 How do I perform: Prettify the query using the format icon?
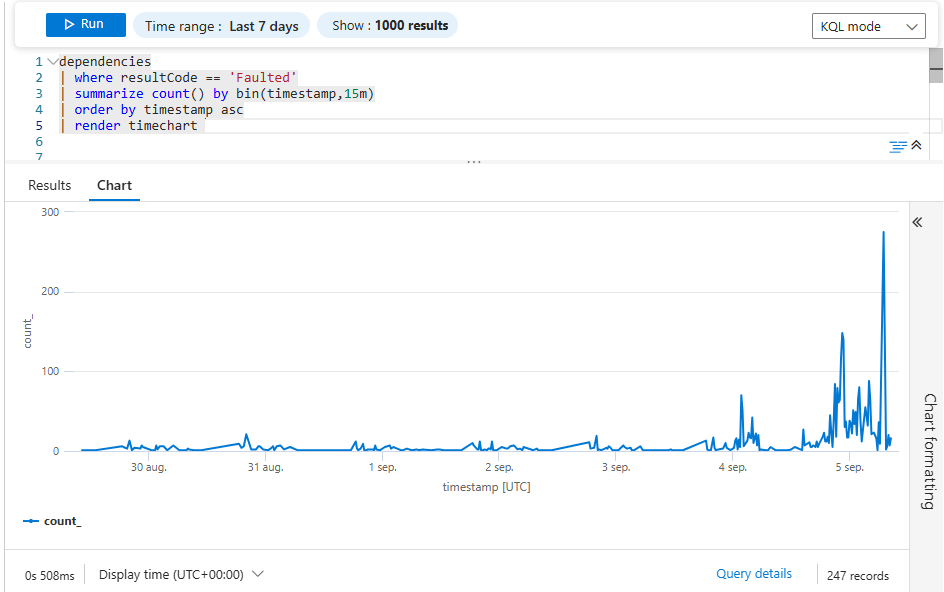pyautogui.click(x=897, y=146)
